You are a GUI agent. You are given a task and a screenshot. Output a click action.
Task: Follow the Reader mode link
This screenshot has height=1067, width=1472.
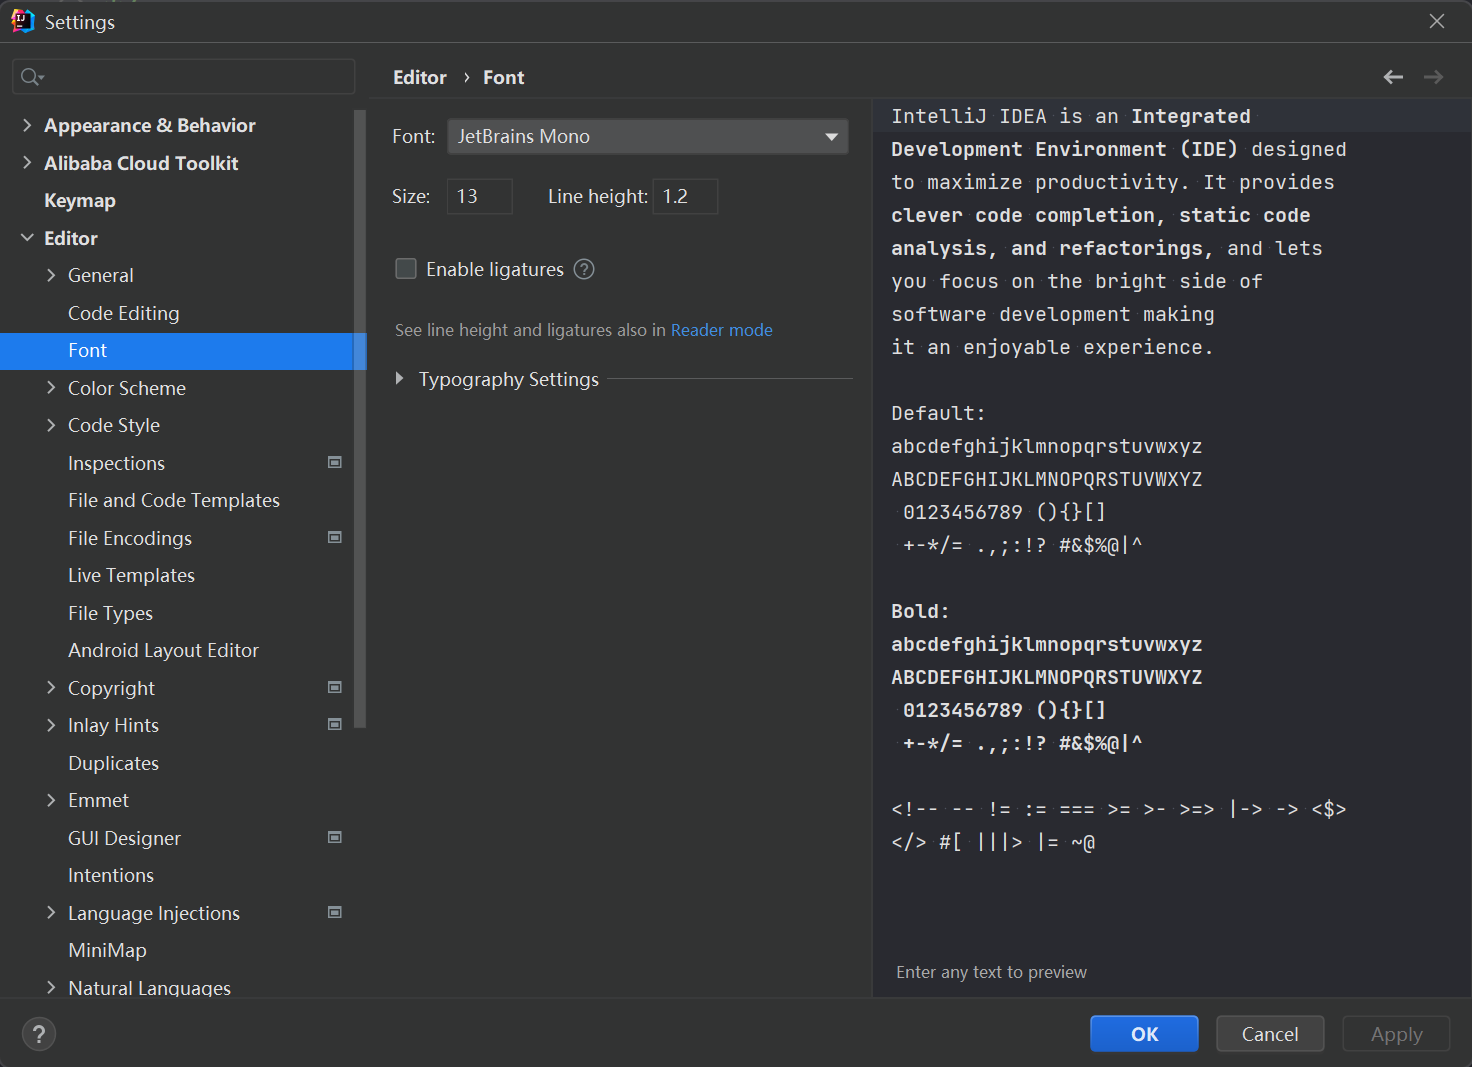point(721,330)
